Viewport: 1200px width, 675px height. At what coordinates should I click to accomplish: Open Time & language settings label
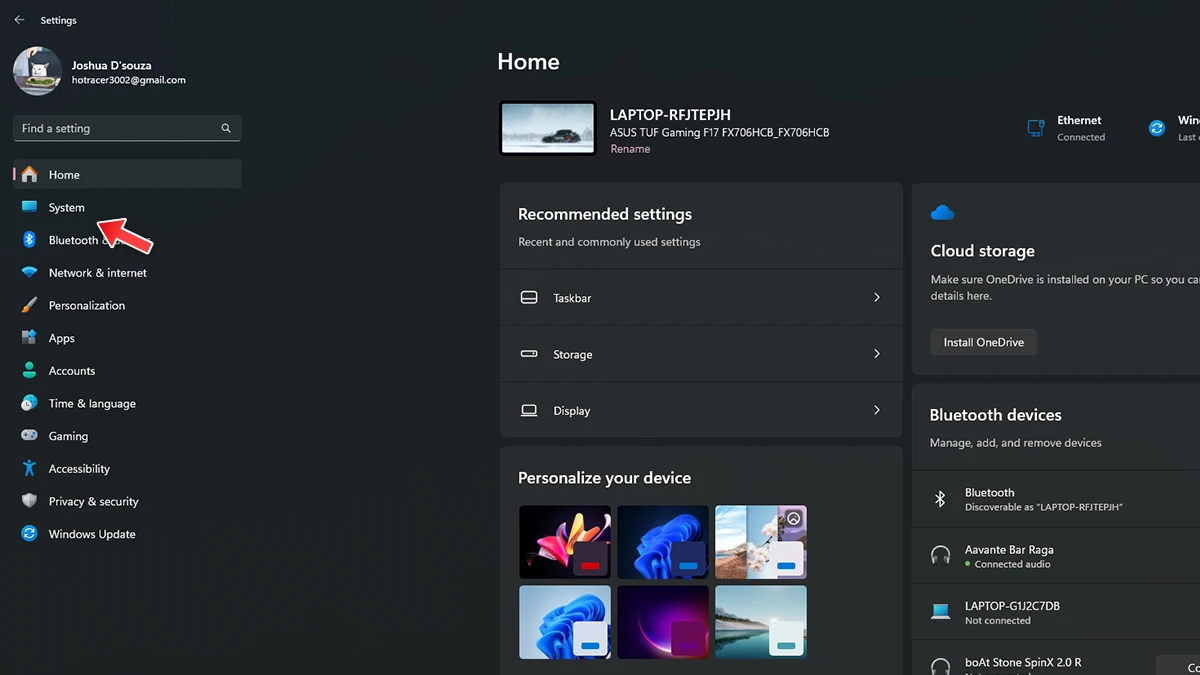92,404
